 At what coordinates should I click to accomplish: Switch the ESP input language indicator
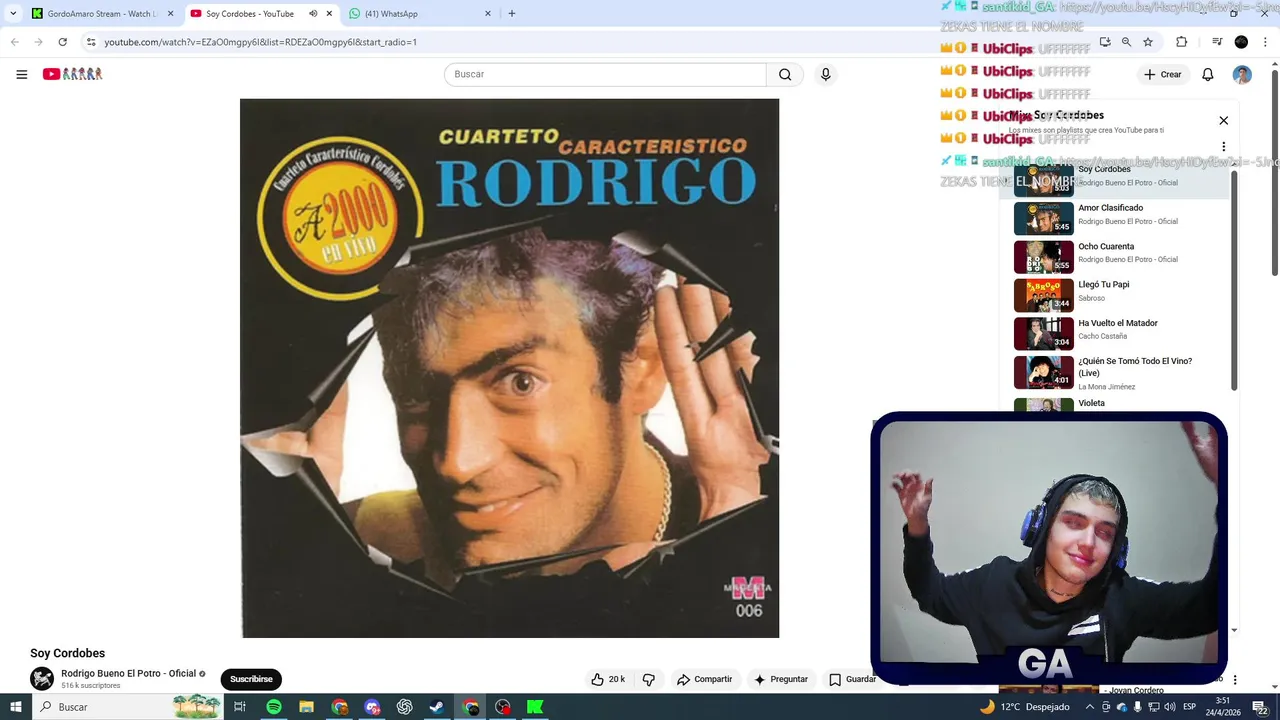1189,707
